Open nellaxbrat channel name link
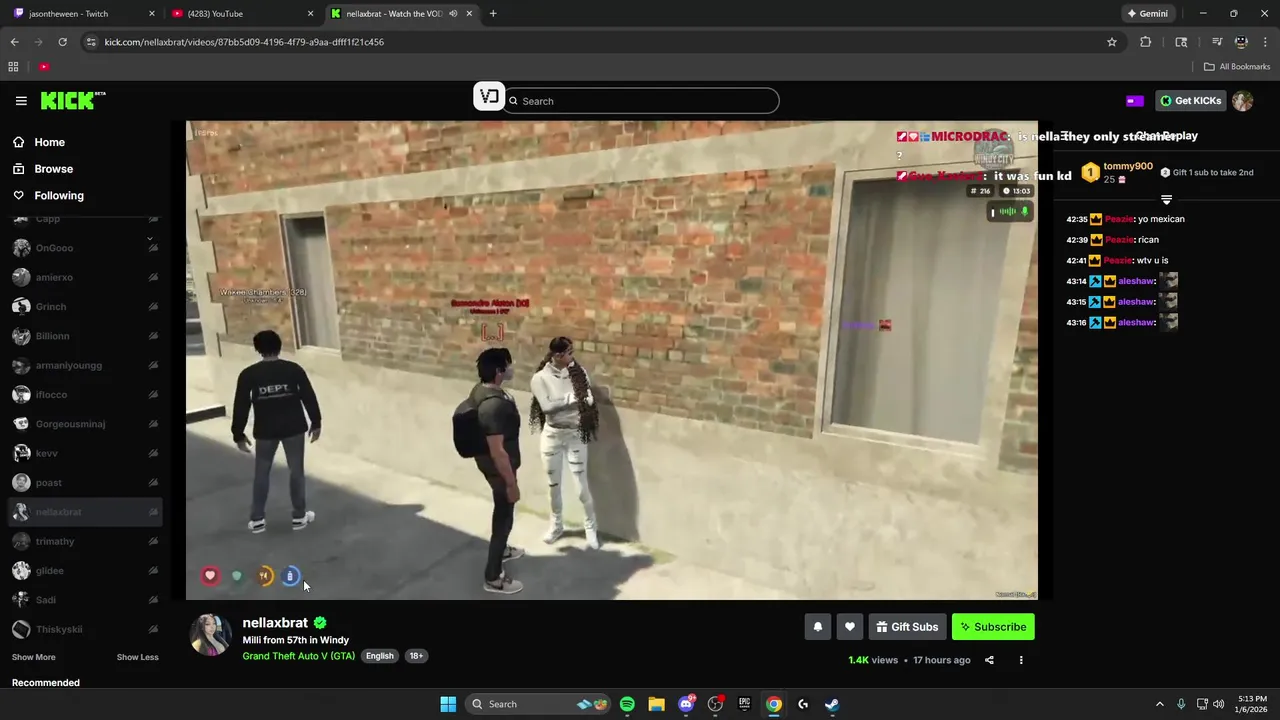The height and width of the screenshot is (720, 1280). 275,623
